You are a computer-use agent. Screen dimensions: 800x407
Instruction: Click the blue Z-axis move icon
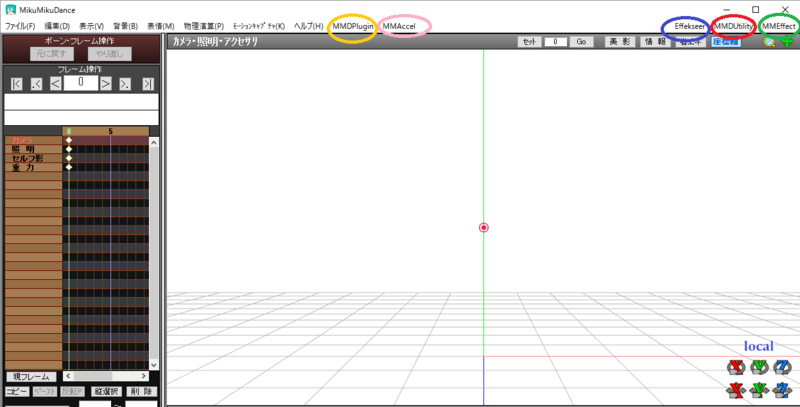pyautogui.click(x=781, y=390)
